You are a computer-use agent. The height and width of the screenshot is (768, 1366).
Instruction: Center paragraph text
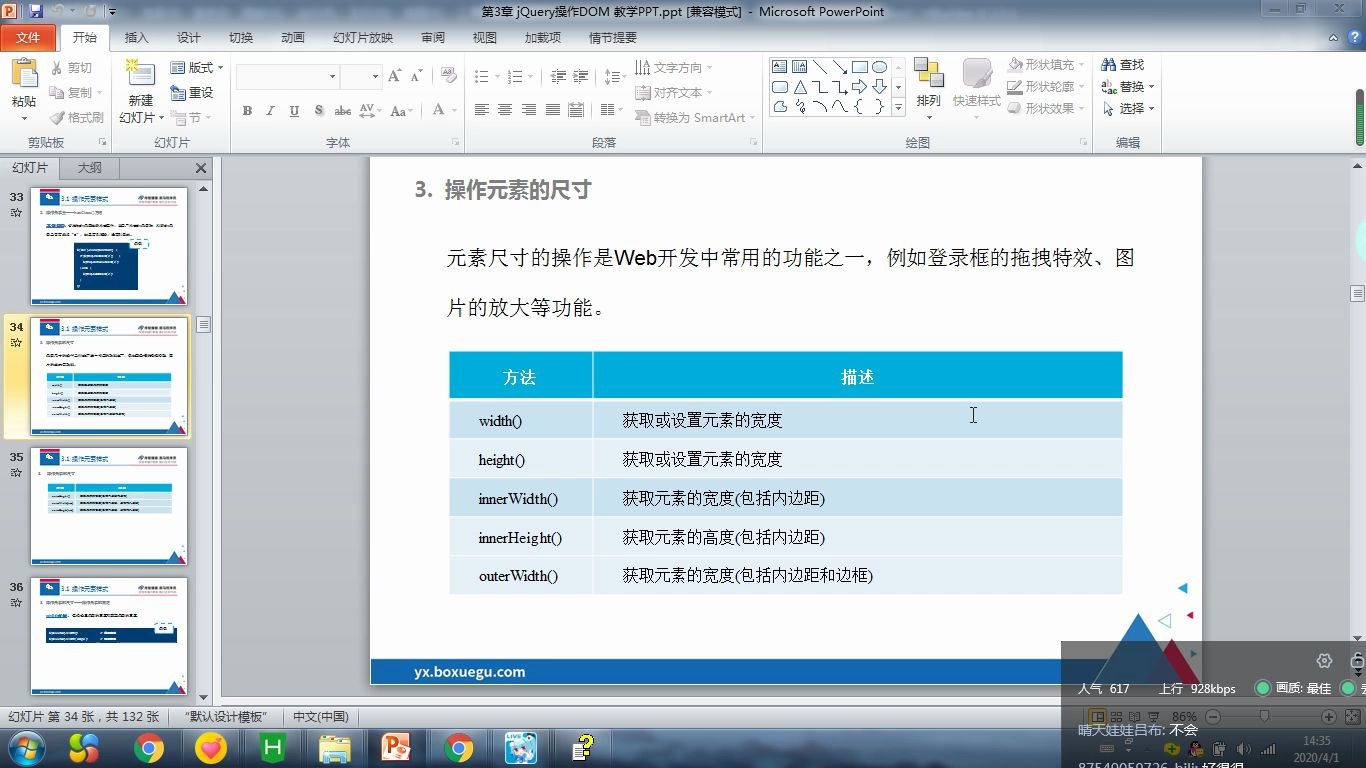505,110
